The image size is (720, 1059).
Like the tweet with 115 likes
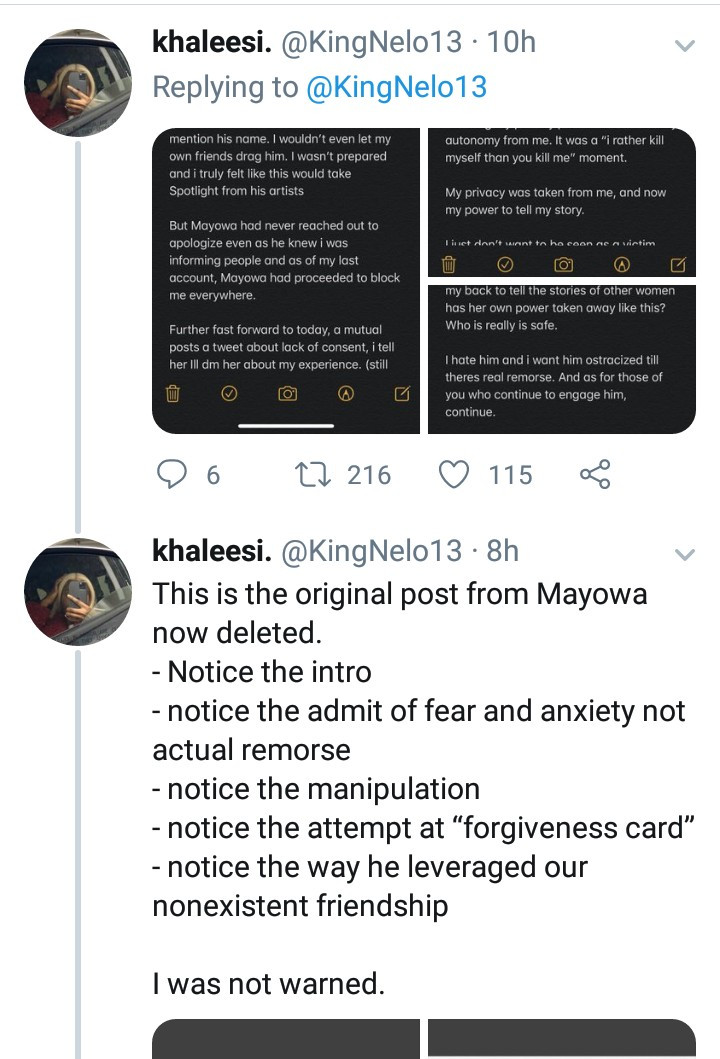click(x=454, y=474)
